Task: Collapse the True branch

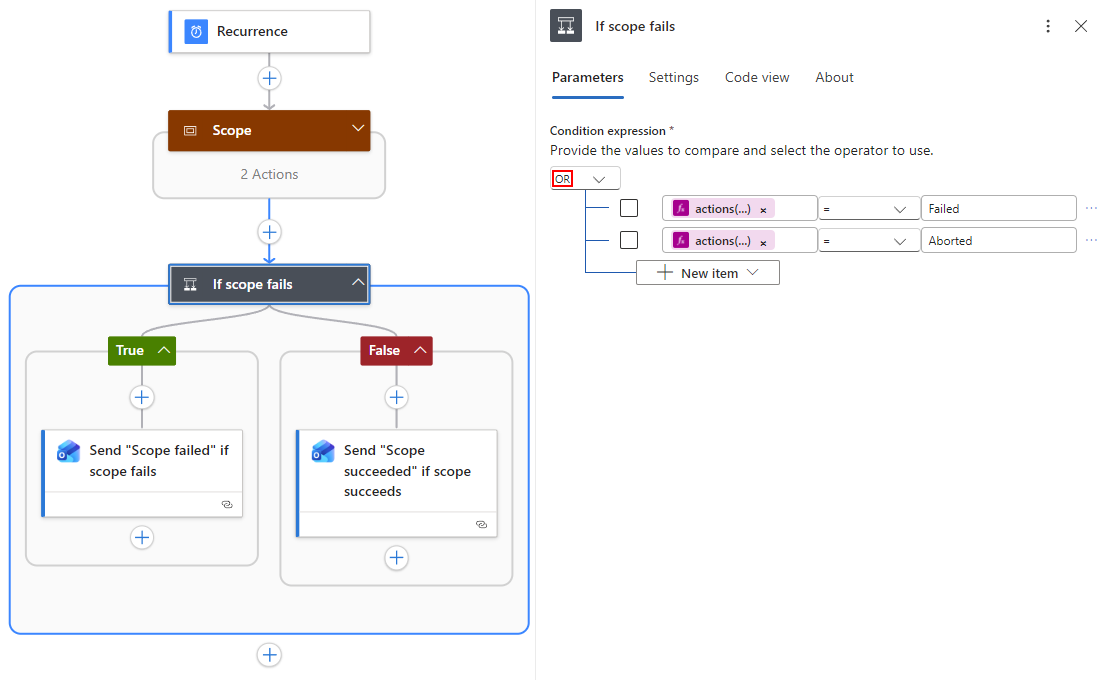Action: (164, 350)
